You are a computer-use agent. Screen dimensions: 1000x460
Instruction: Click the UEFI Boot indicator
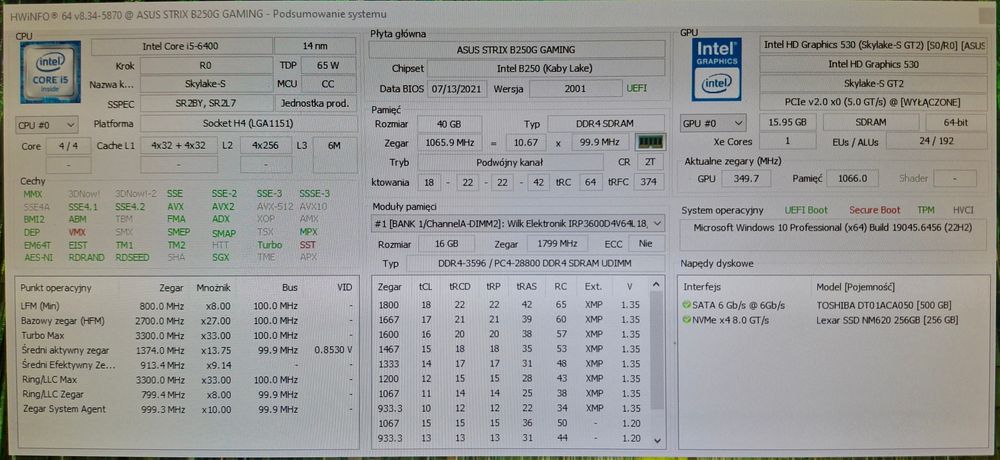(x=806, y=210)
